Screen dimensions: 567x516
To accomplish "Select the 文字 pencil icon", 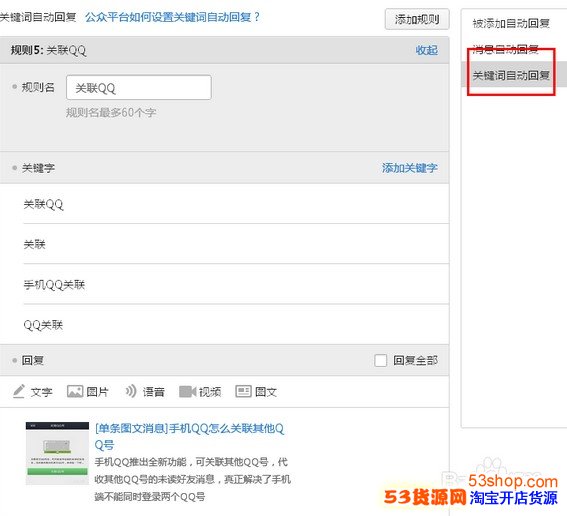I will [x=19, y=391].
